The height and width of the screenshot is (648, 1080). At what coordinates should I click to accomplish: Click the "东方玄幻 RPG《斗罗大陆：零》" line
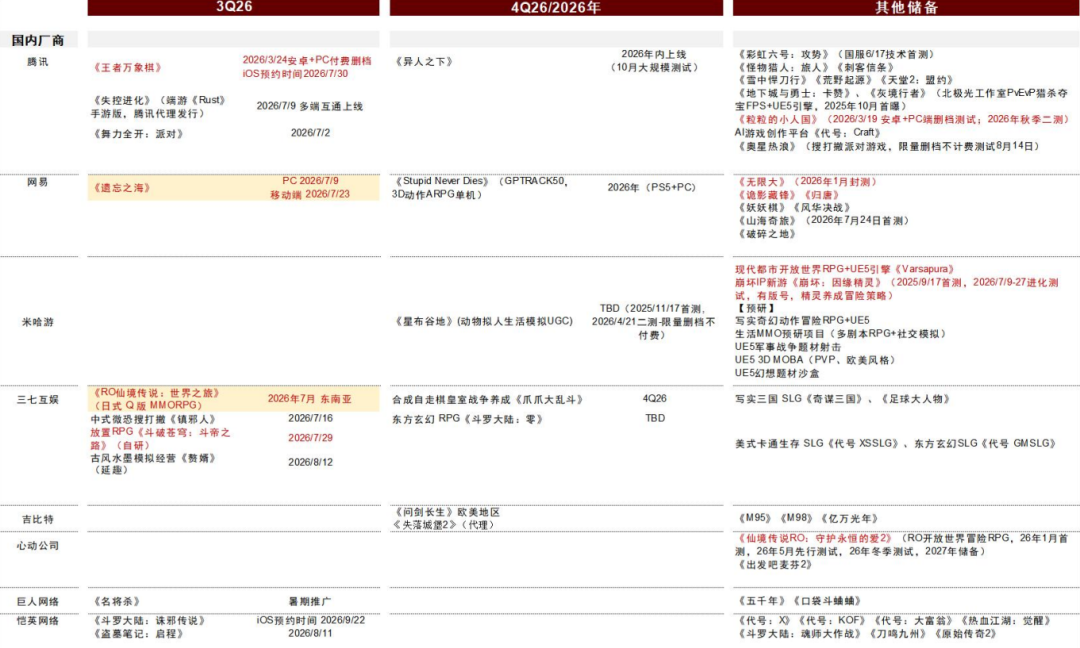[x=468, y=419]
